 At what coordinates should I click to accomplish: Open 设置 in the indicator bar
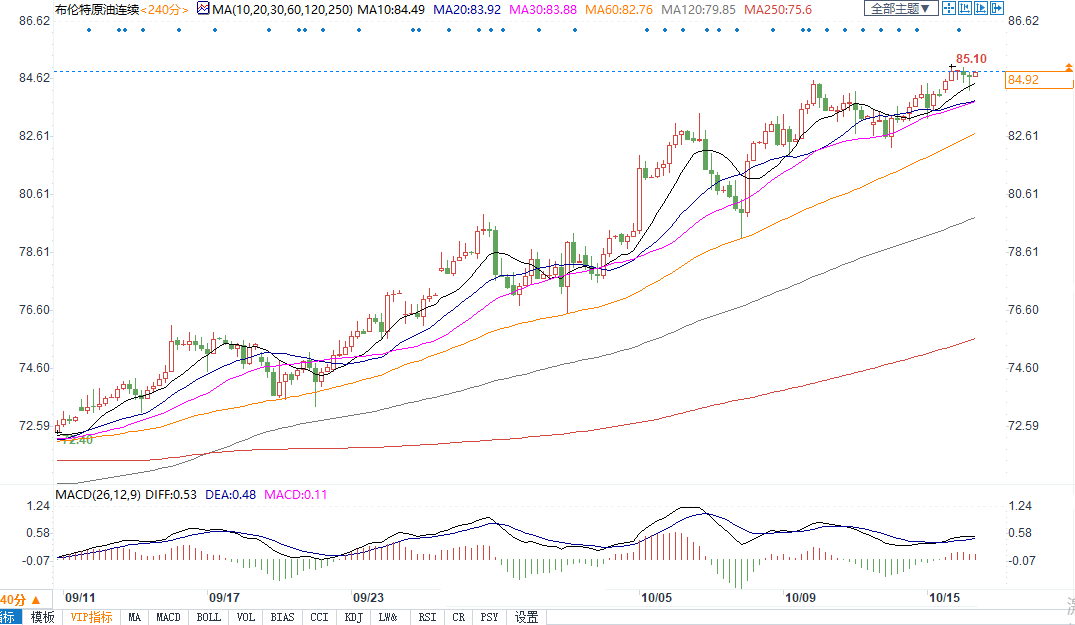(x=526, y=617)
